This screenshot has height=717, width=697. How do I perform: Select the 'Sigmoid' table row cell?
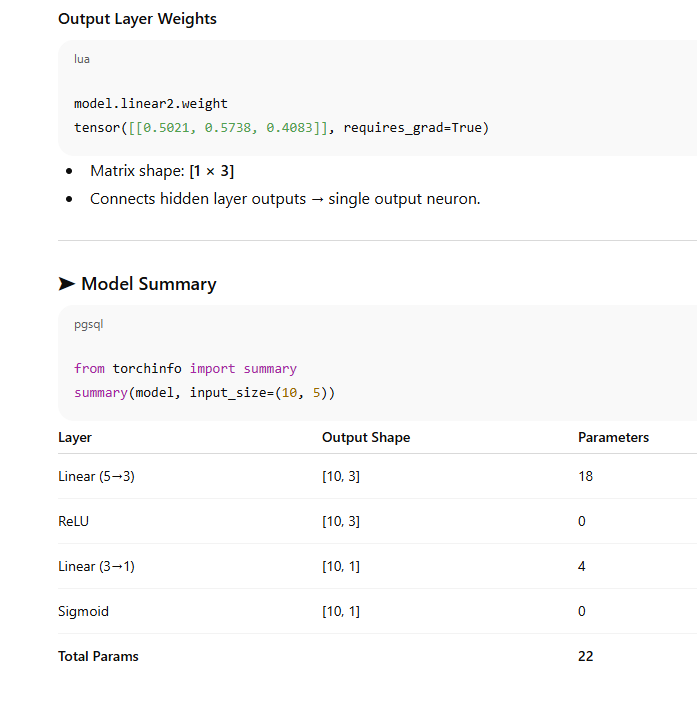click(83, 611)
